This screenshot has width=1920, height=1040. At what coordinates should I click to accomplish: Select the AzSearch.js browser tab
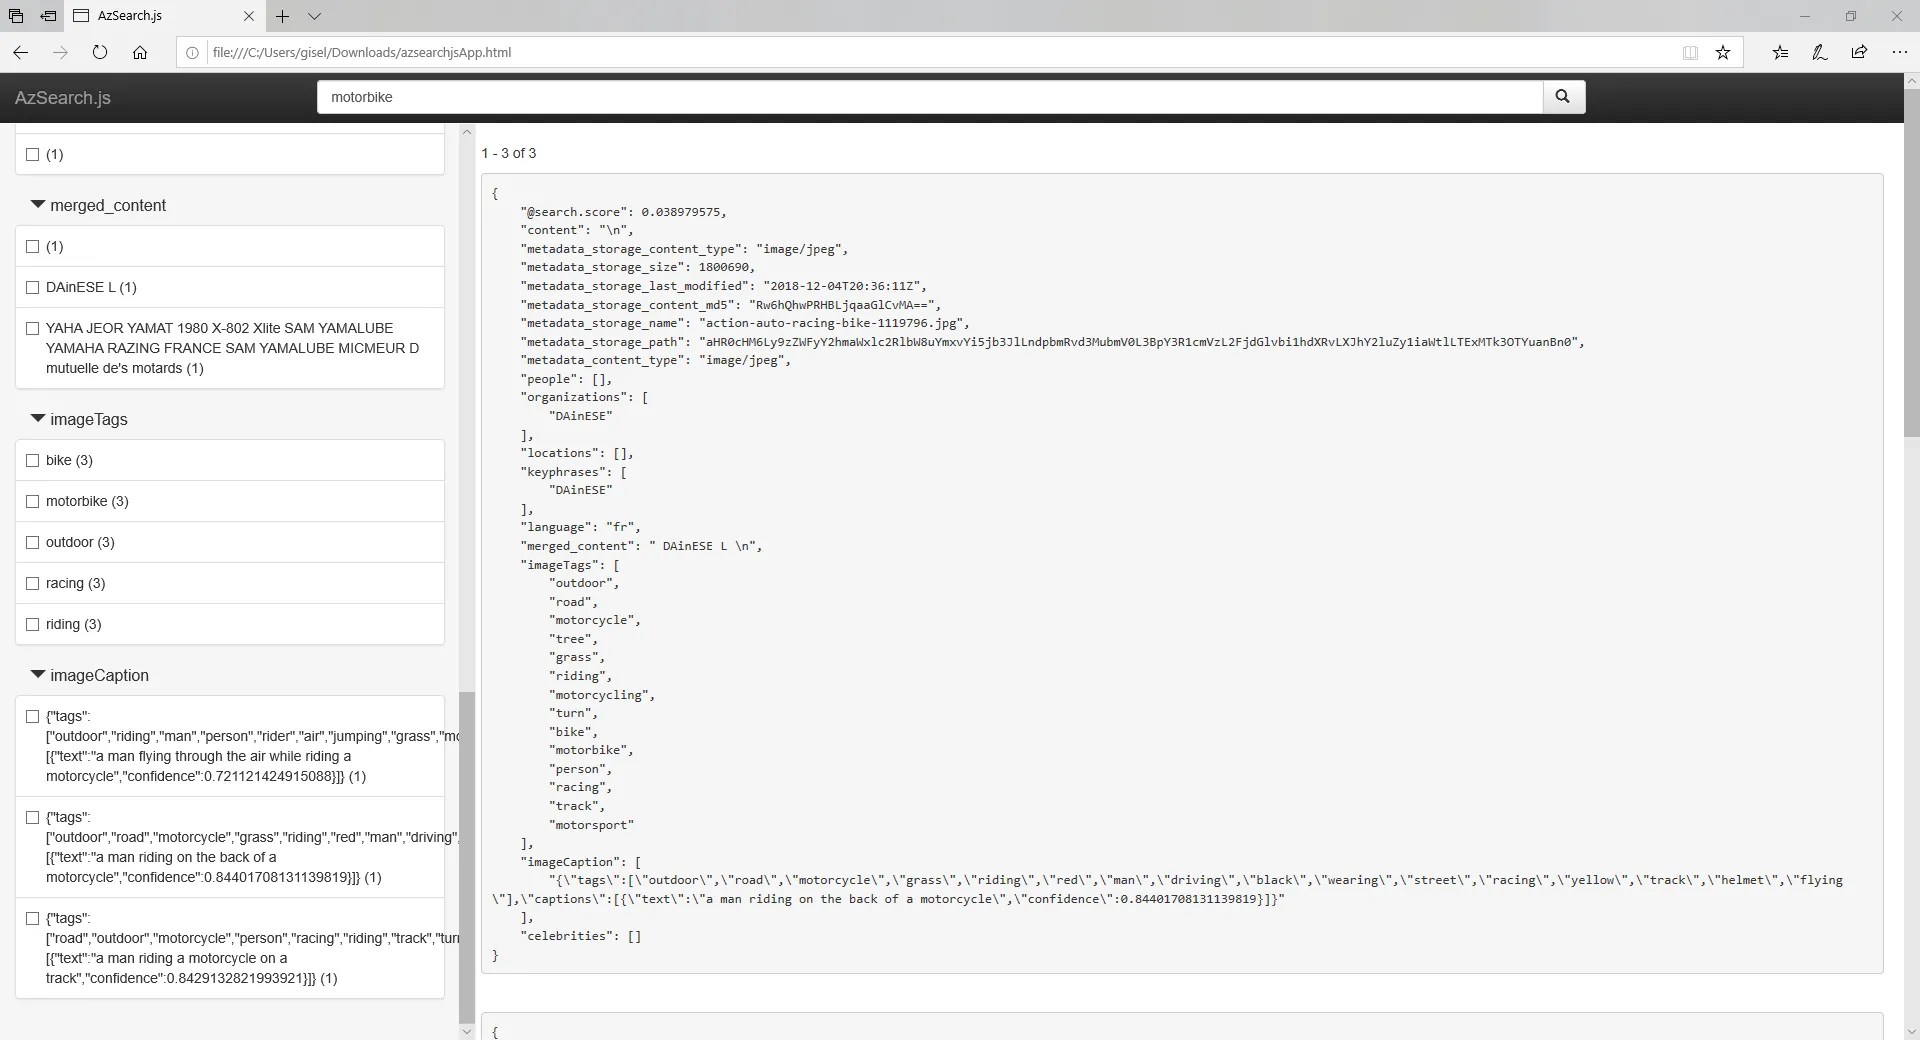(x=165, y=16)
